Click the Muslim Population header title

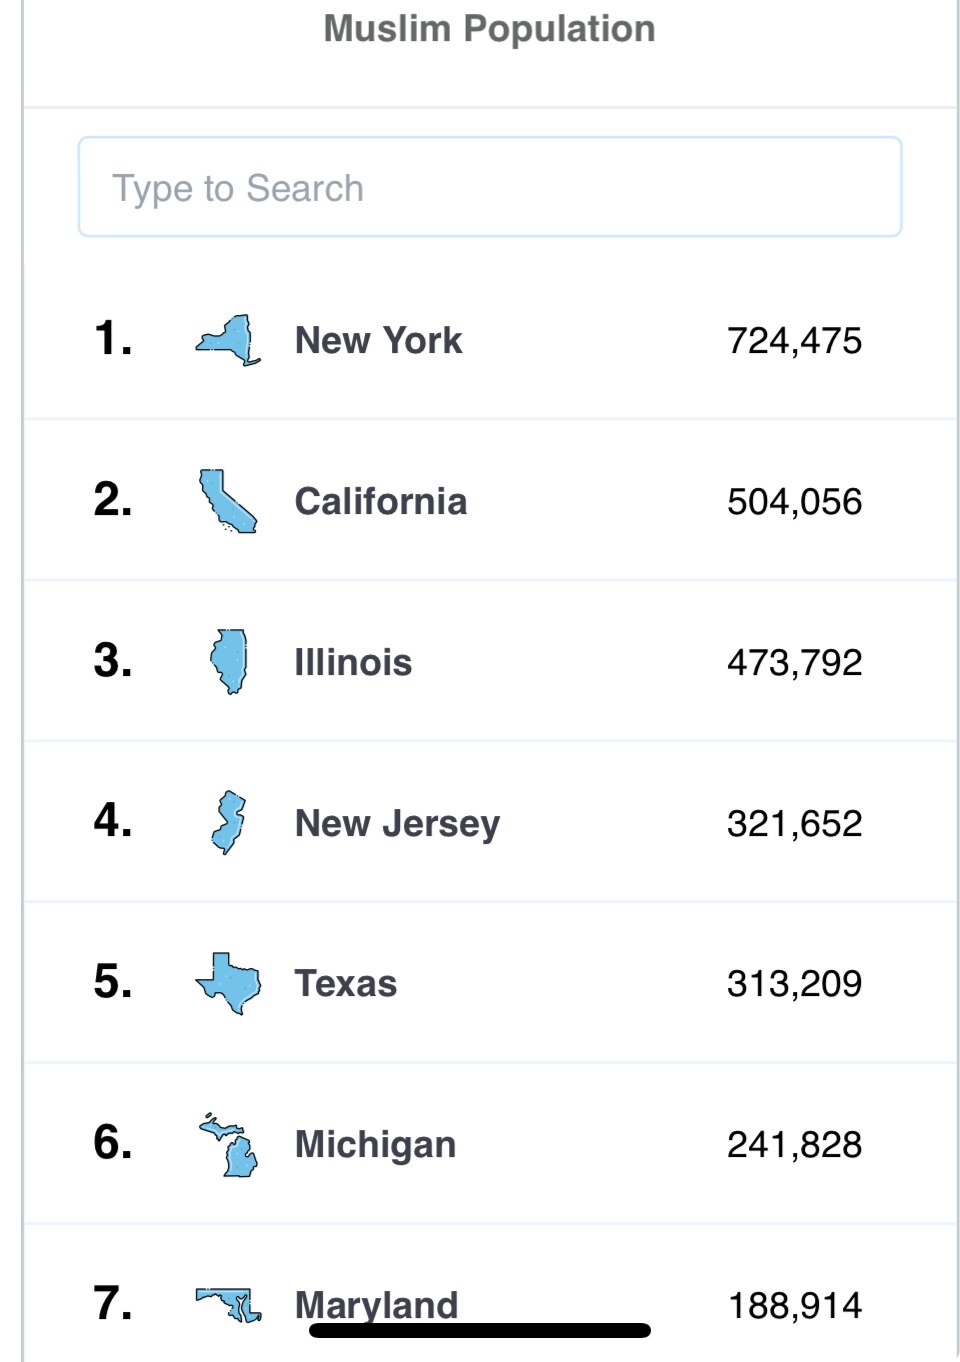click(x=487, y=28)
